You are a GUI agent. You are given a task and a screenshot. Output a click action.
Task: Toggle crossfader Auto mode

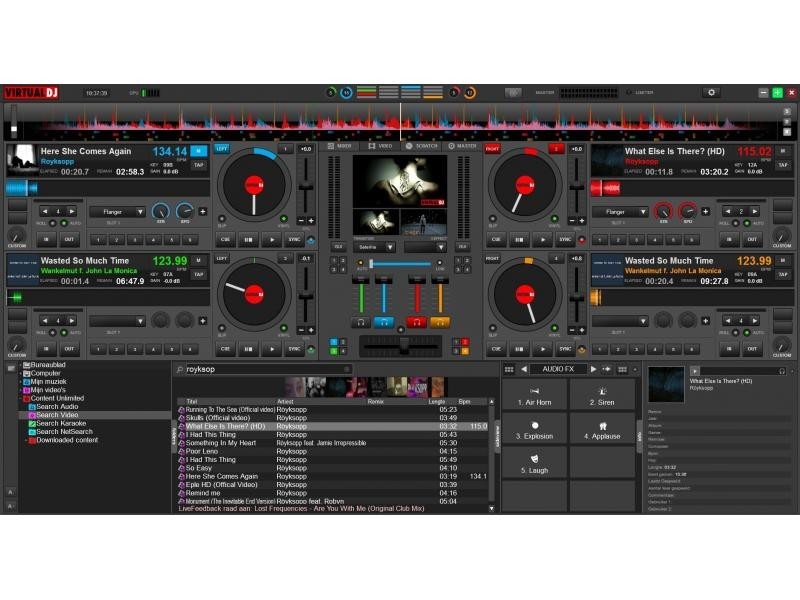(x=361, y=263)
